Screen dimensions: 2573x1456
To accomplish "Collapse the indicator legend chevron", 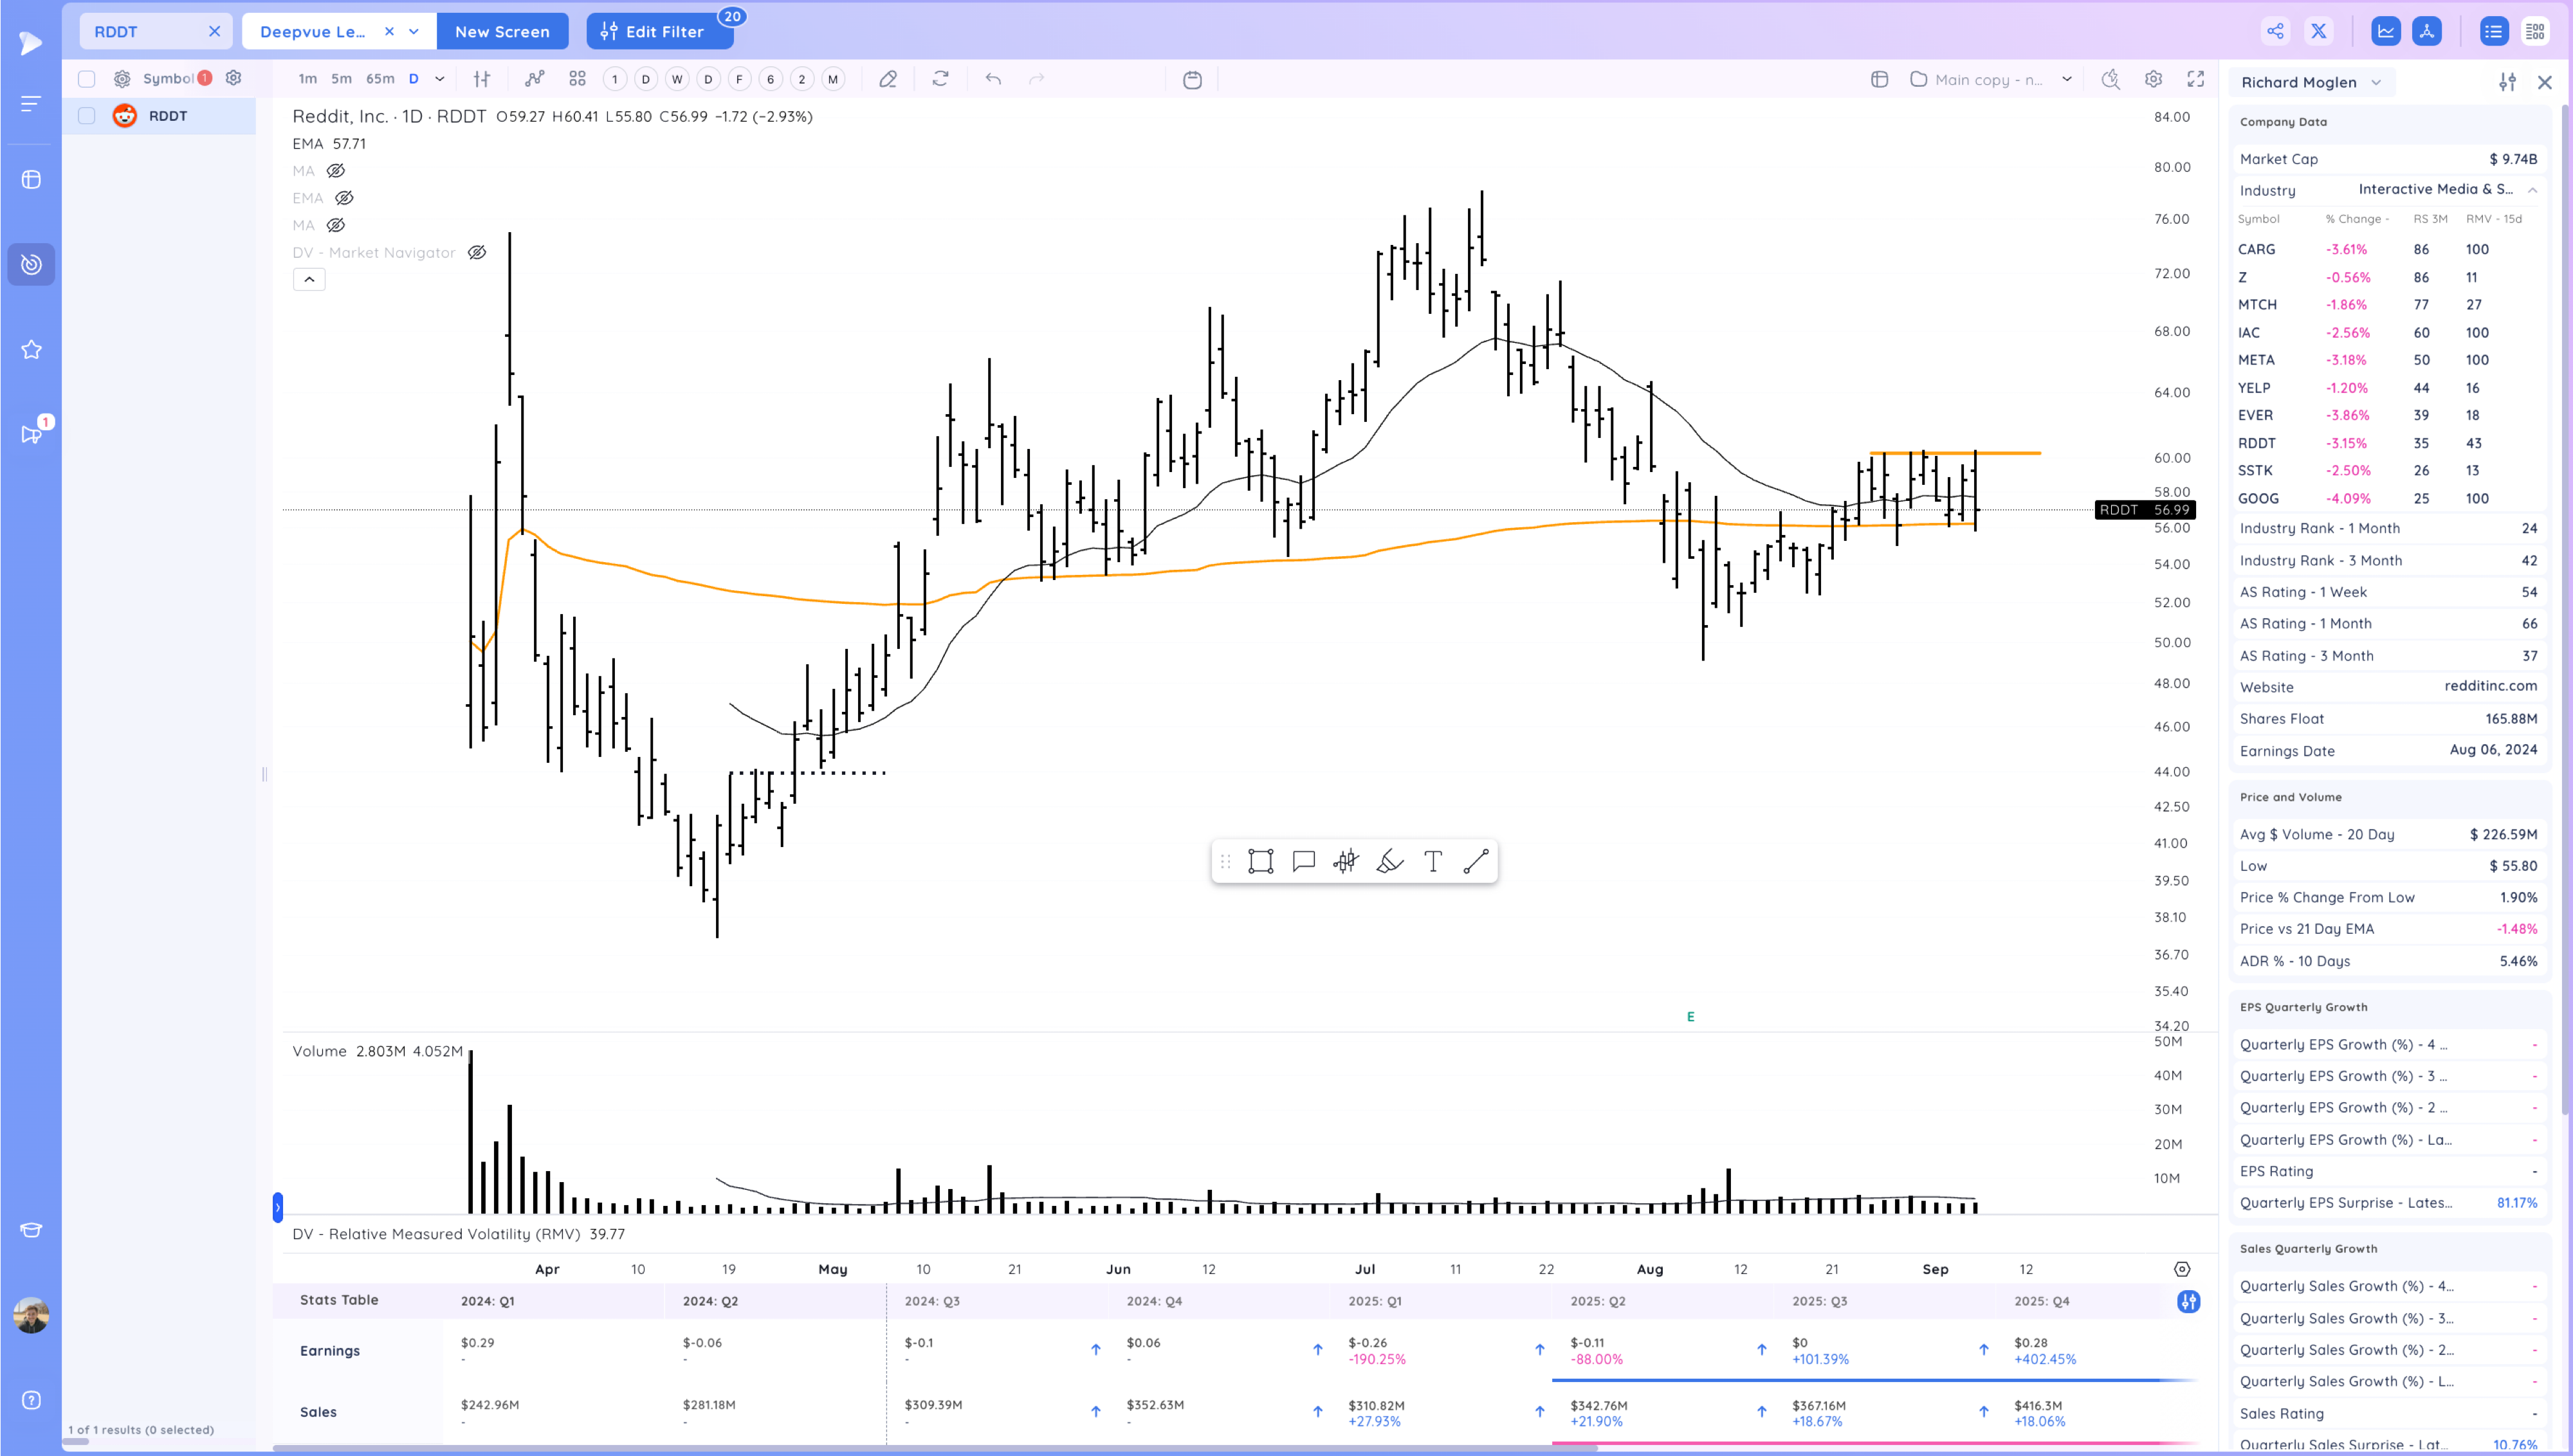I will pos(309,279).
